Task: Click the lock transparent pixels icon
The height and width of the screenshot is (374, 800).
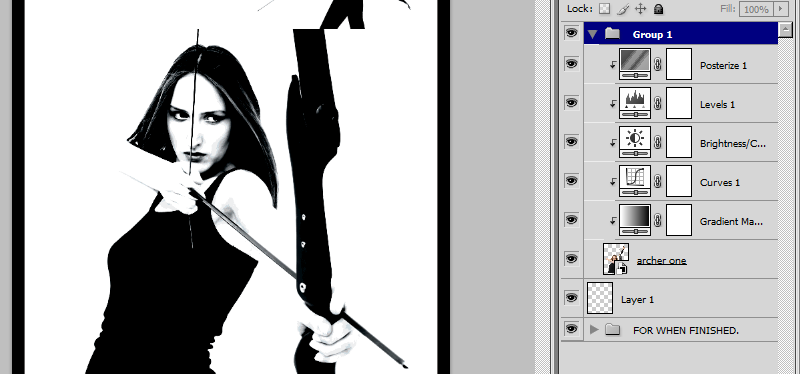Action: pos(605,9)
